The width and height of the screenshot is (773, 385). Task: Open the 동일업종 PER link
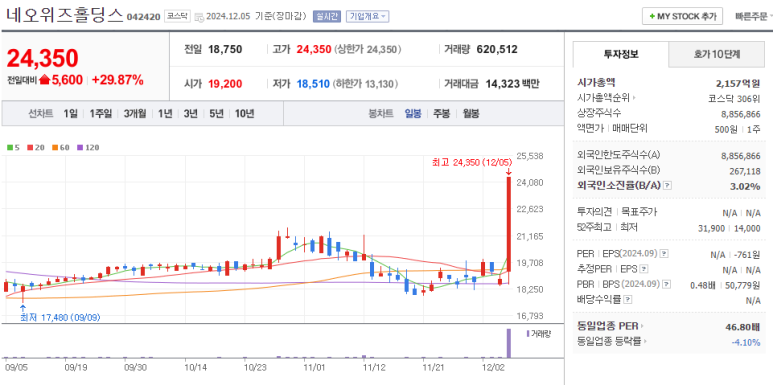point(610,326)
